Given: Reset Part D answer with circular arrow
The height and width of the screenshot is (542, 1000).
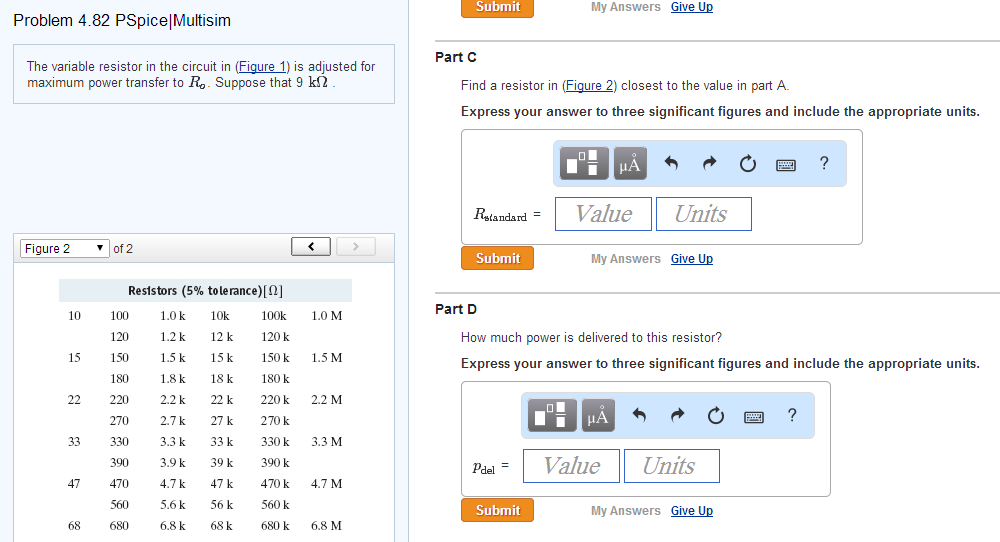Looking at the screenshot, I should [716, 416].
